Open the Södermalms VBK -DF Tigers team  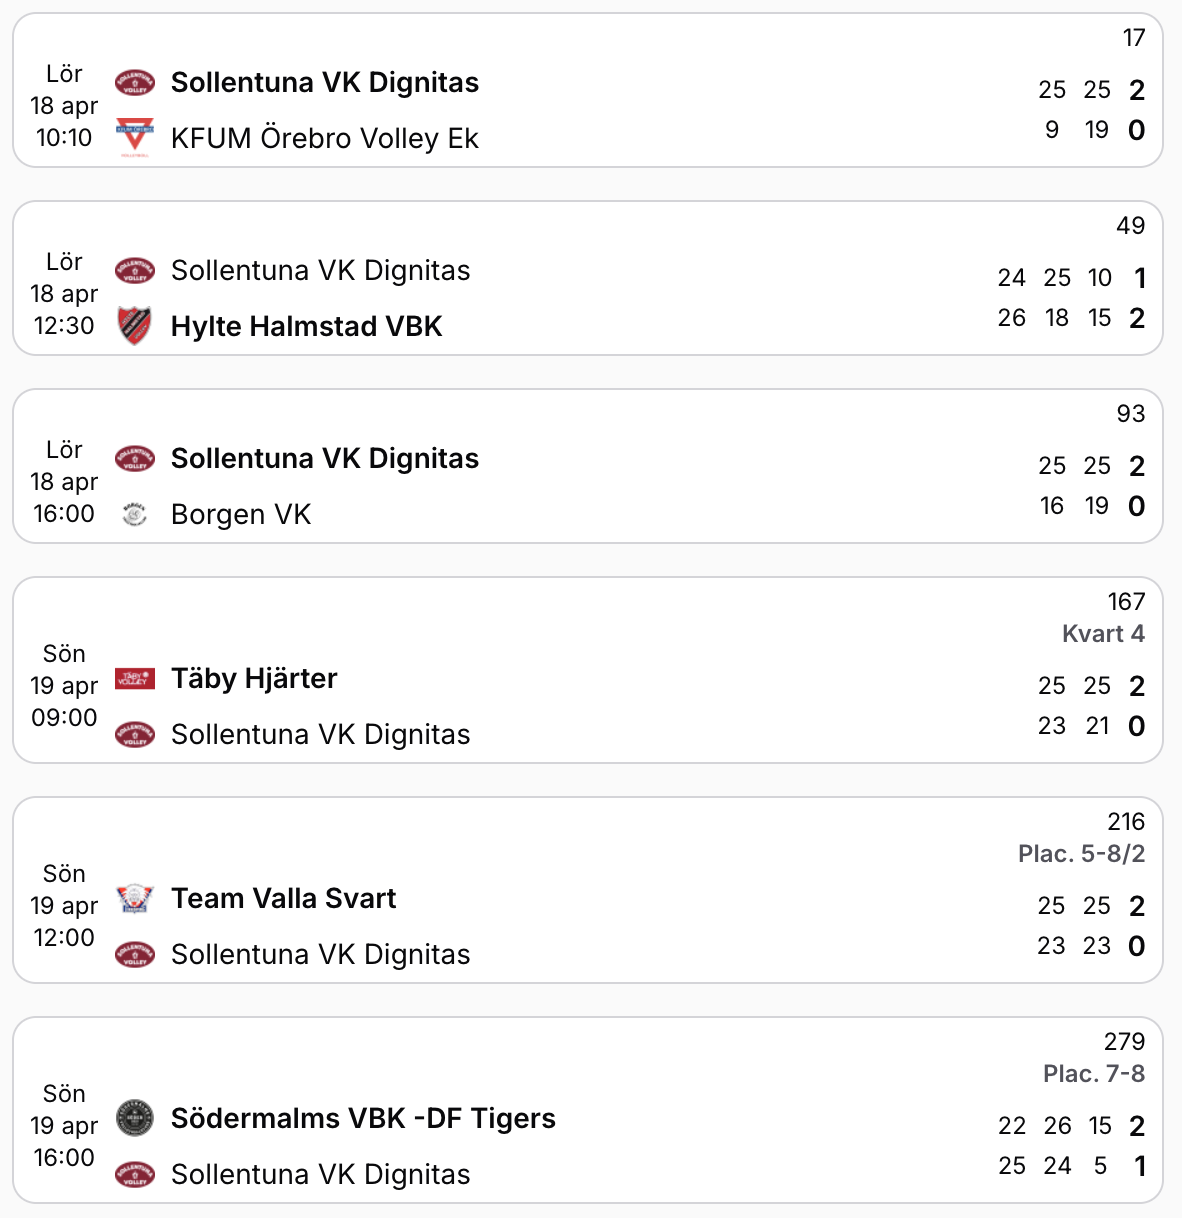[363, 1118]
